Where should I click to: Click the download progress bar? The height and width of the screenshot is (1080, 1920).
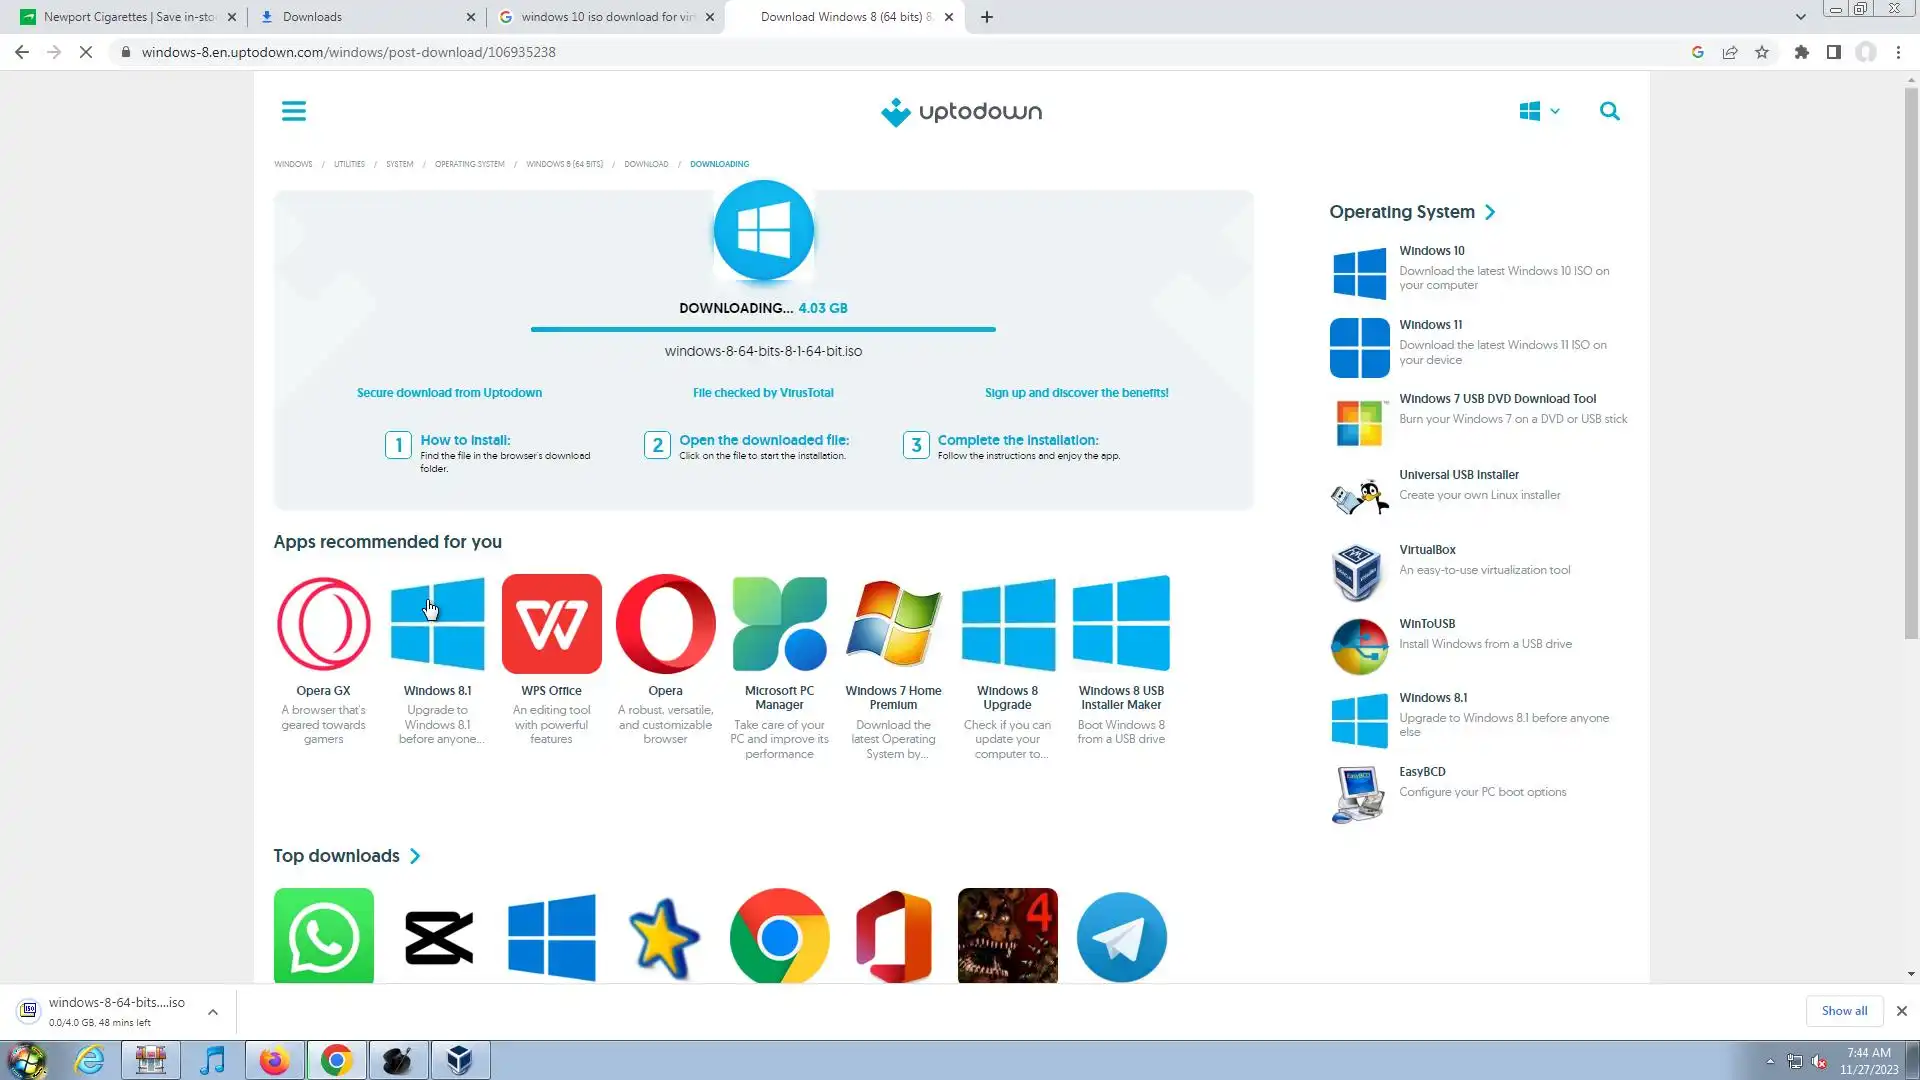(762, 329)
